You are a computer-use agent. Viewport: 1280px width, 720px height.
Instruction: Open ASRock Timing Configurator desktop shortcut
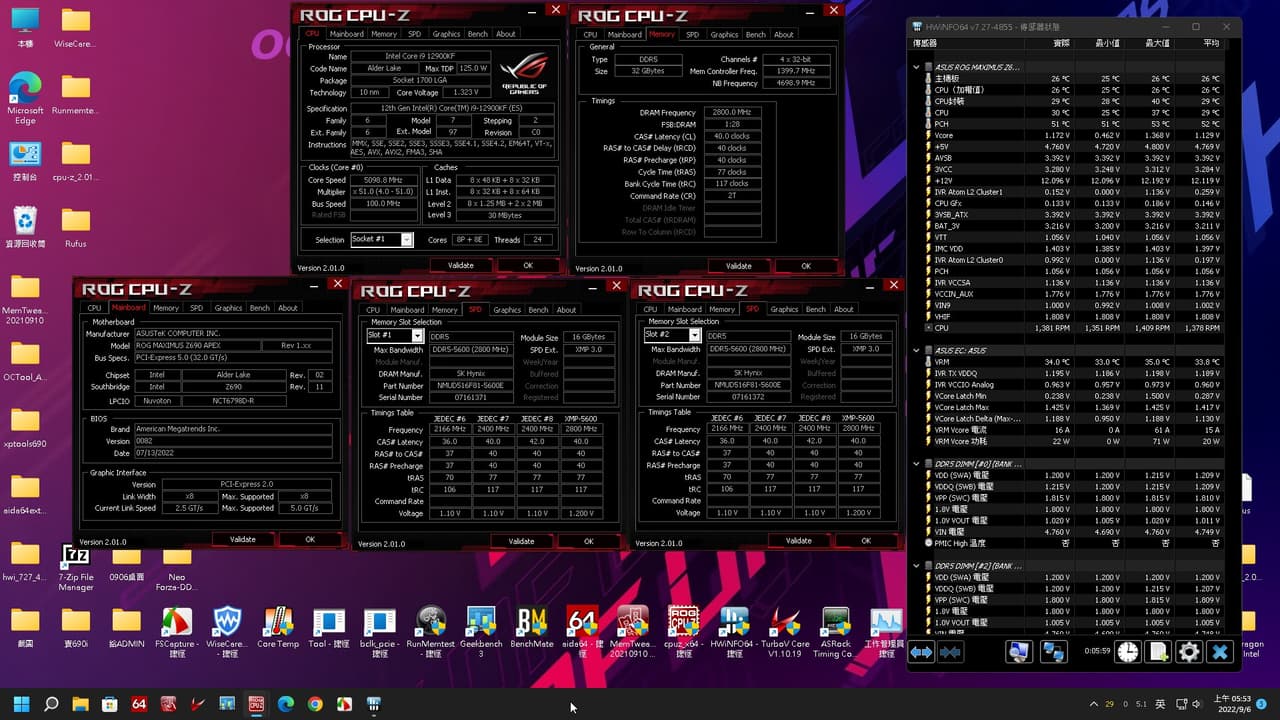pos(836,630)
